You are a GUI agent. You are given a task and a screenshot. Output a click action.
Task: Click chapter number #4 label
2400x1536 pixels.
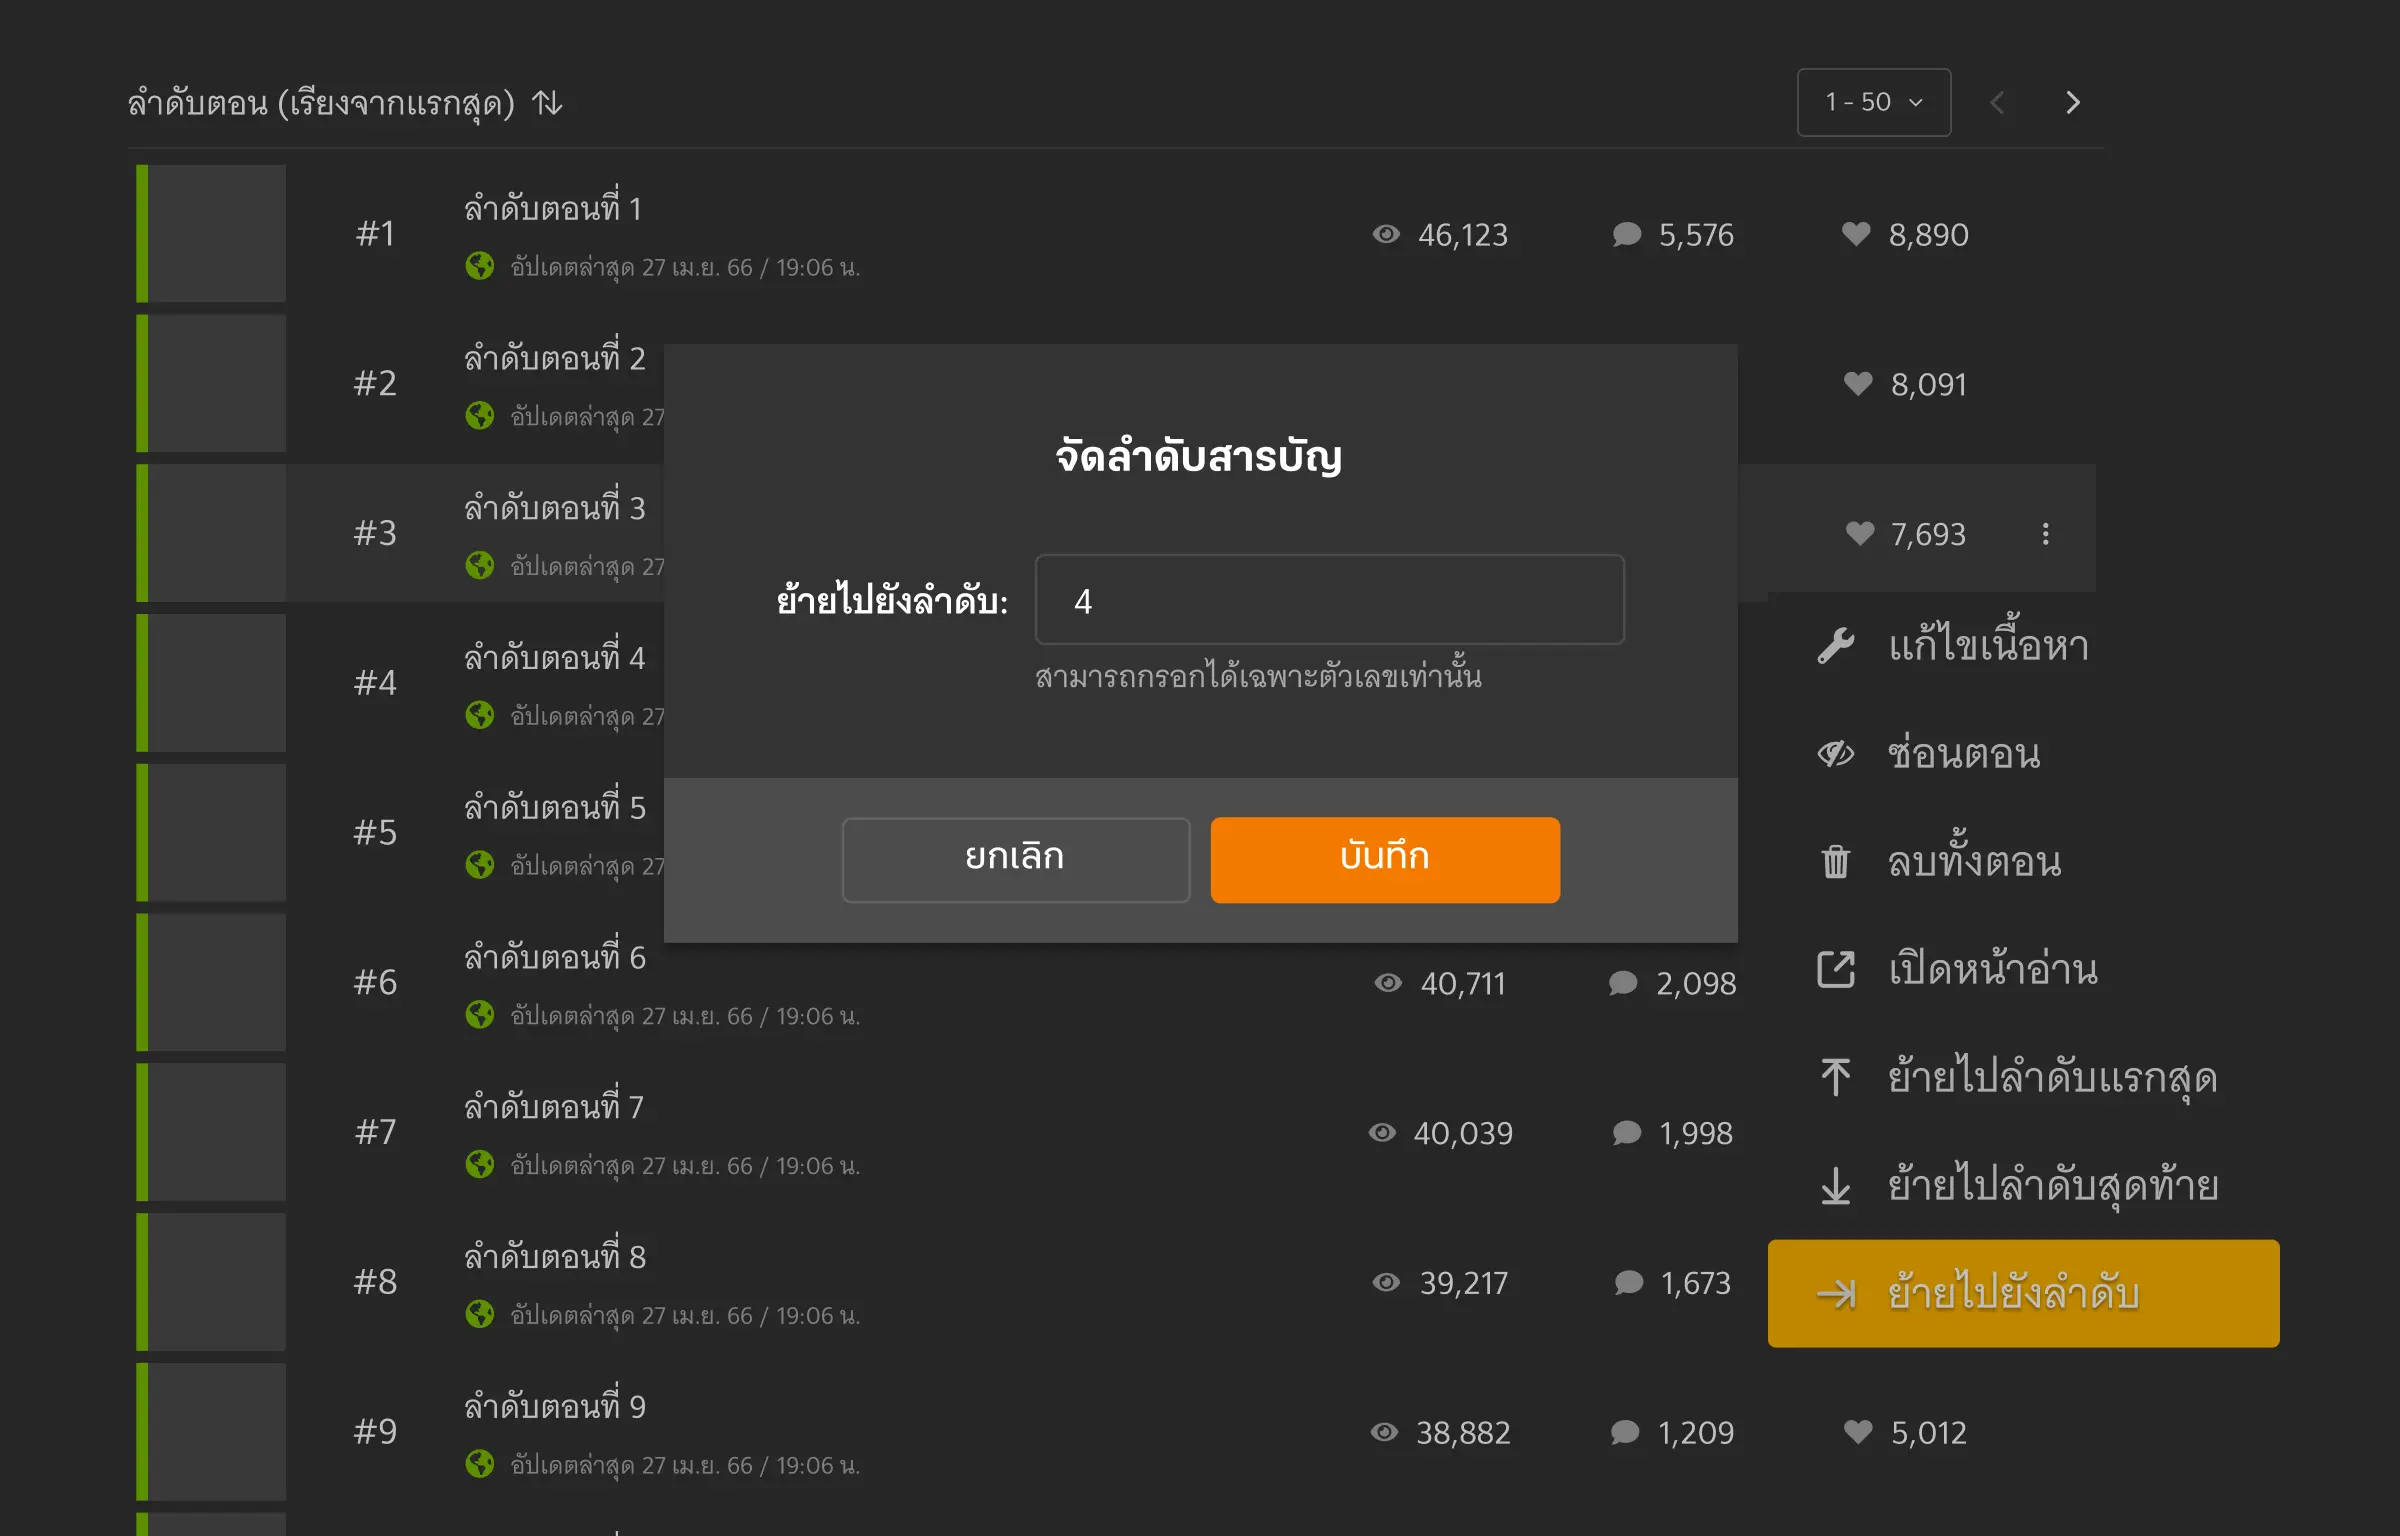[x=375, y=682]
